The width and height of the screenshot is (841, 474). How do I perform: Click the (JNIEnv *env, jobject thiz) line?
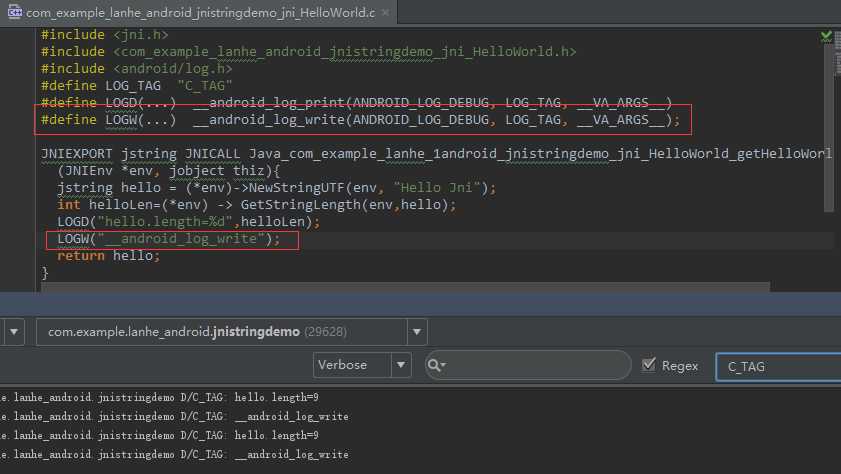[168, 171]
